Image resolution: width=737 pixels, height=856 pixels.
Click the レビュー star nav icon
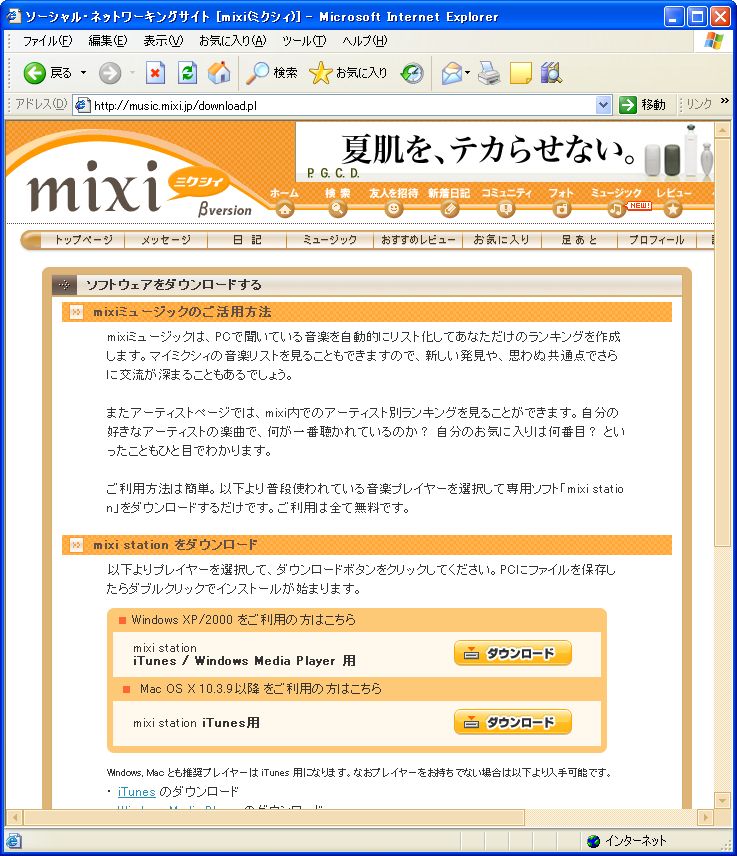point(673,208)
